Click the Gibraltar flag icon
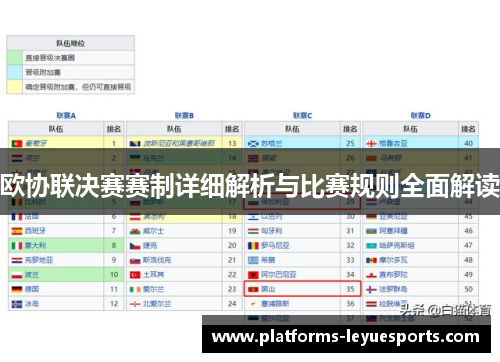Viewport: 500px width, 362px height. [371, 275]
